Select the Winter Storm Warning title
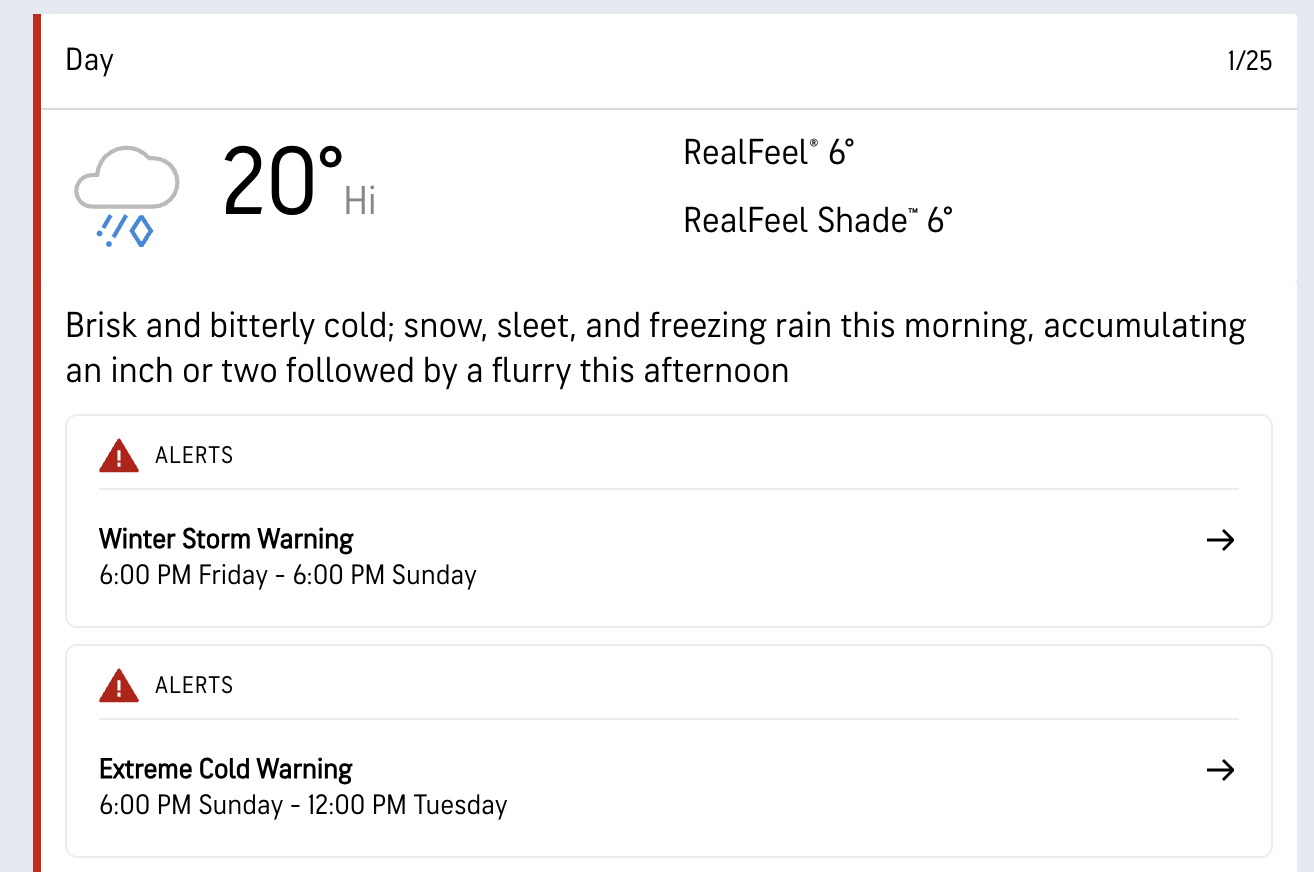The image size is (1314, 872). point(226,540)
